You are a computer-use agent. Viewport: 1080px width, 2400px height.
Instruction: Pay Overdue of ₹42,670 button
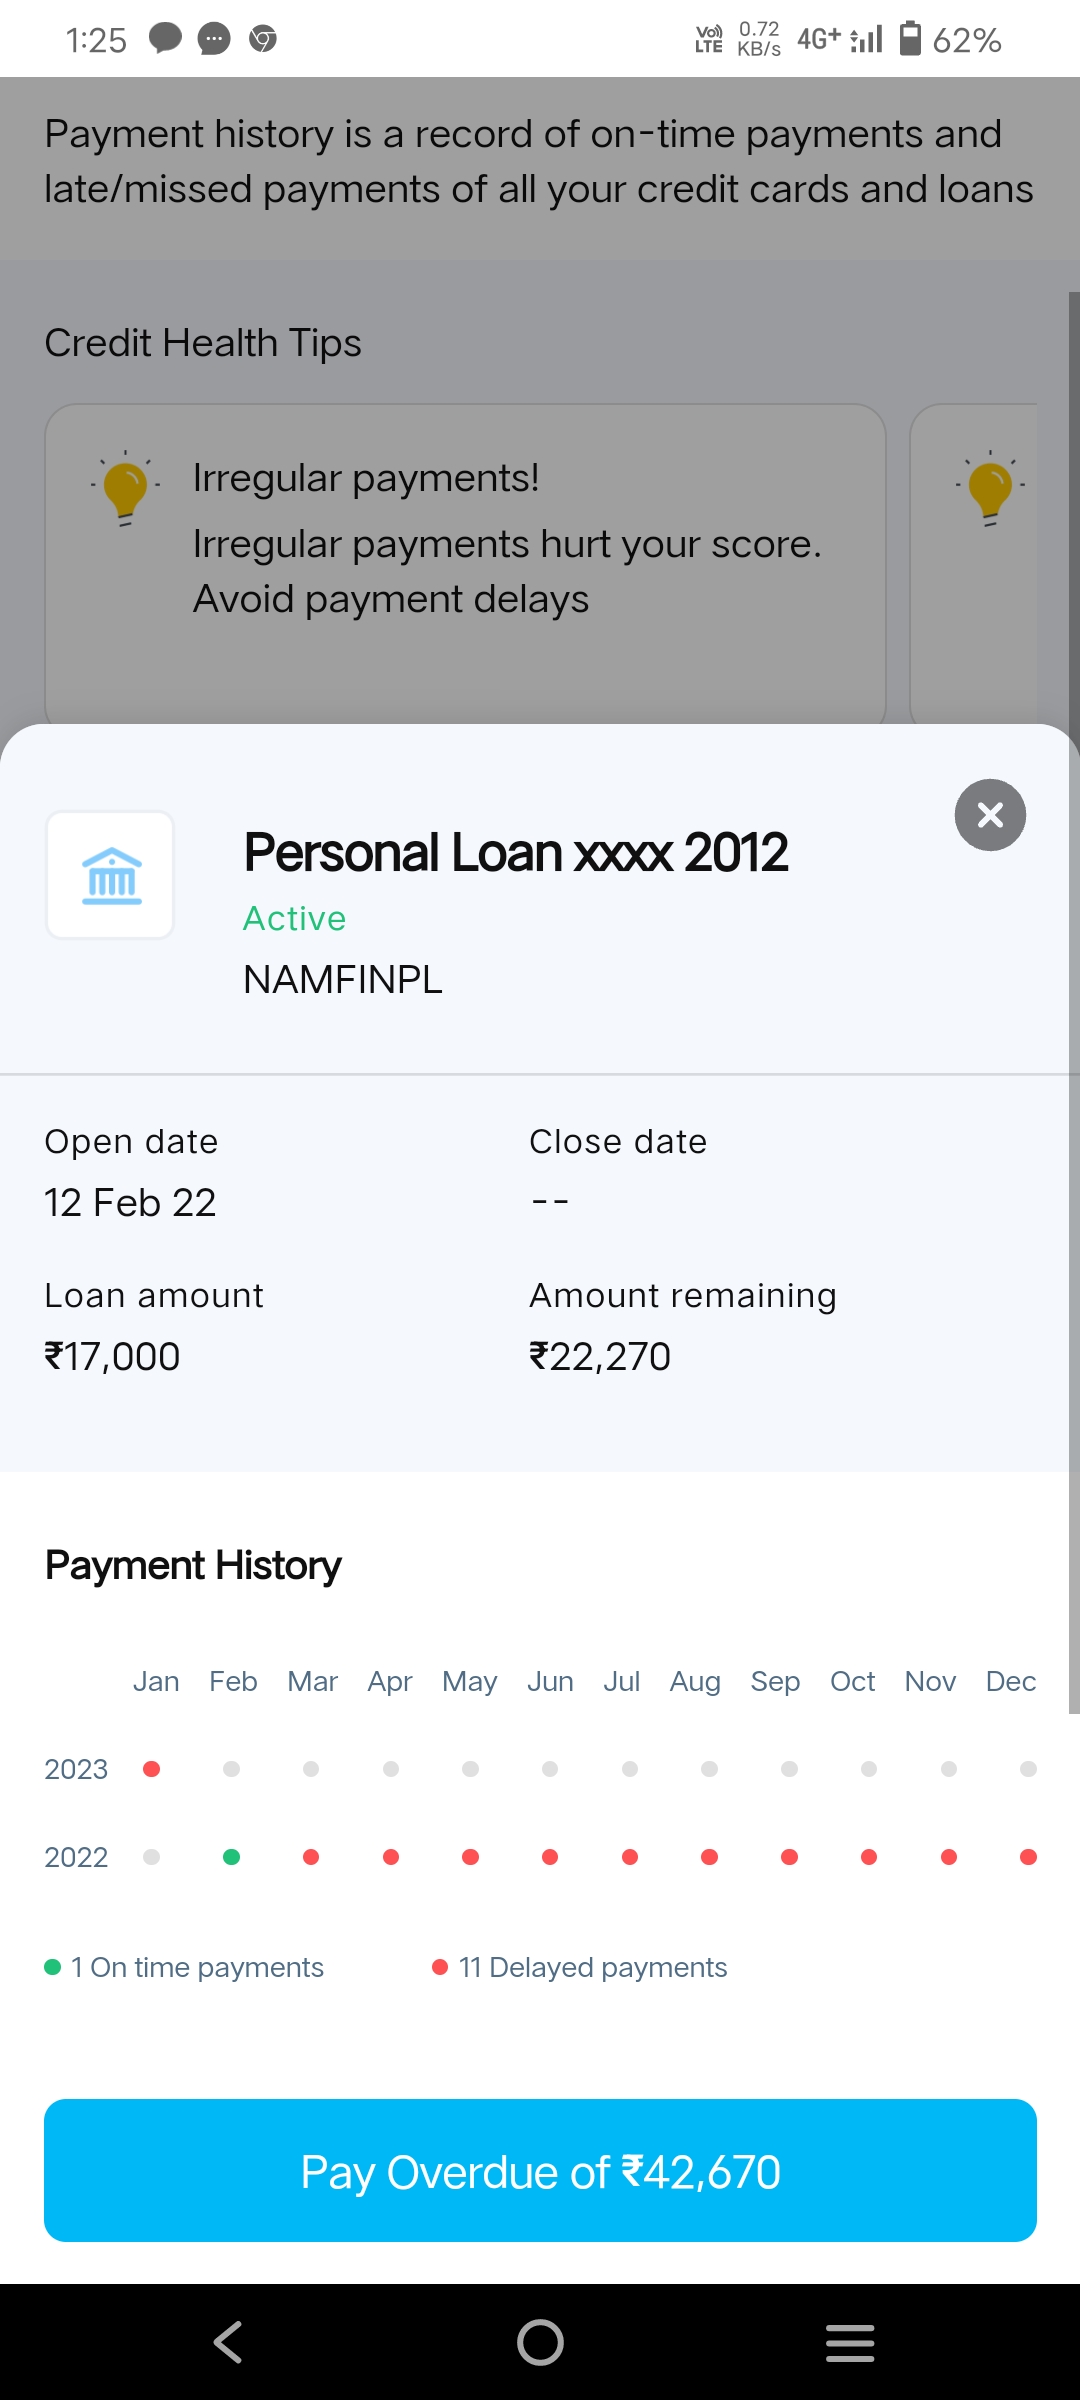(x=540, y=2171)
